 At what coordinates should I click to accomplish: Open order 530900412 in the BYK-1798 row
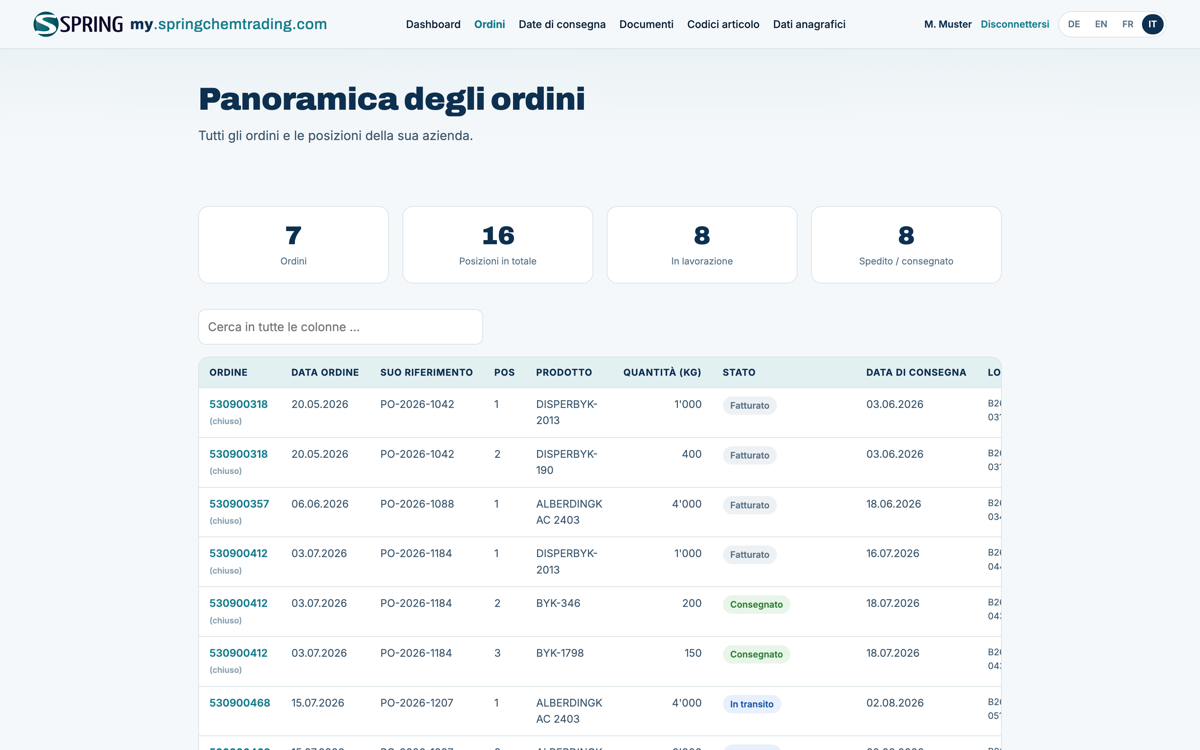[x=238, y=653]
